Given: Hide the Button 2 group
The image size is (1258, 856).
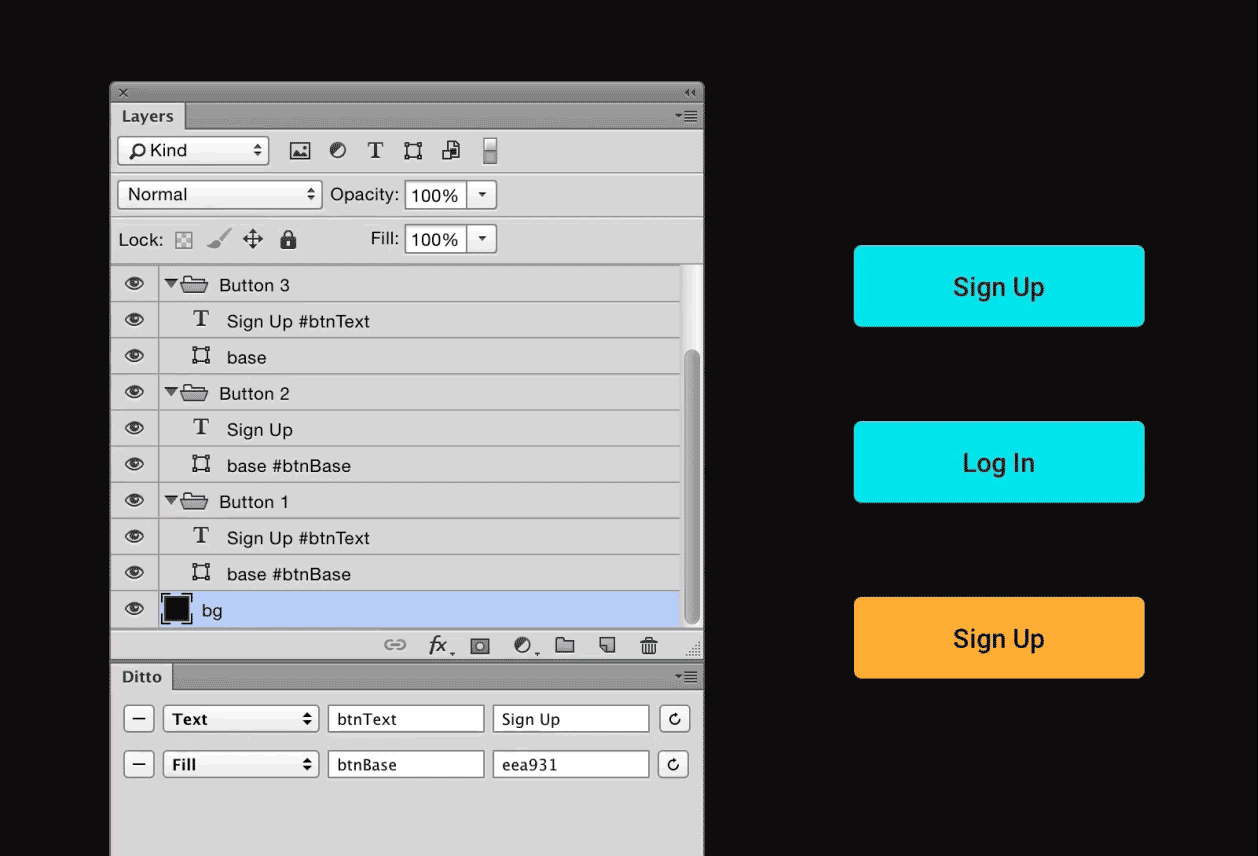Looking at the screenshot, I should (134, 392).
